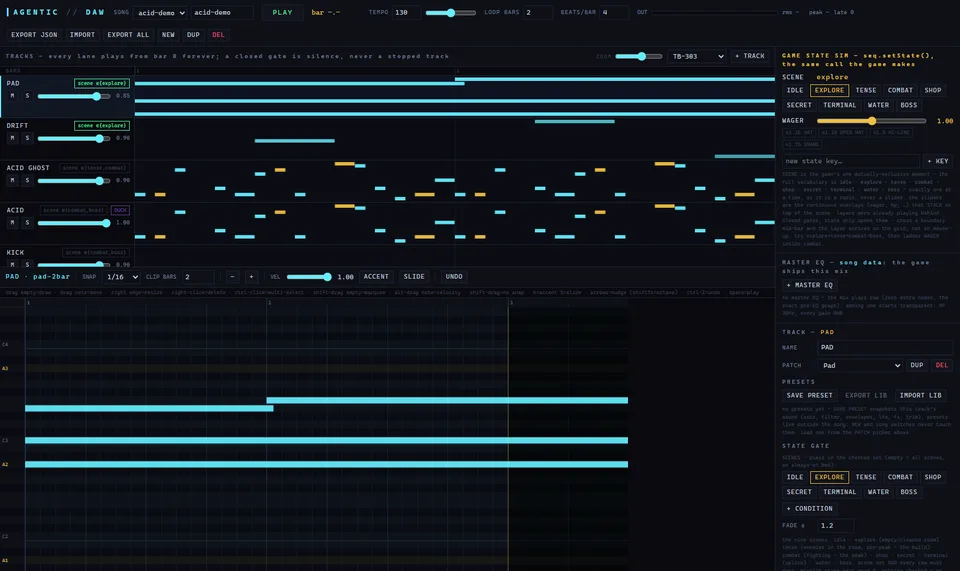Select IDLE in the SCENE simulator
The height and width of the screenshot is (571, 960).
[795, 90]
